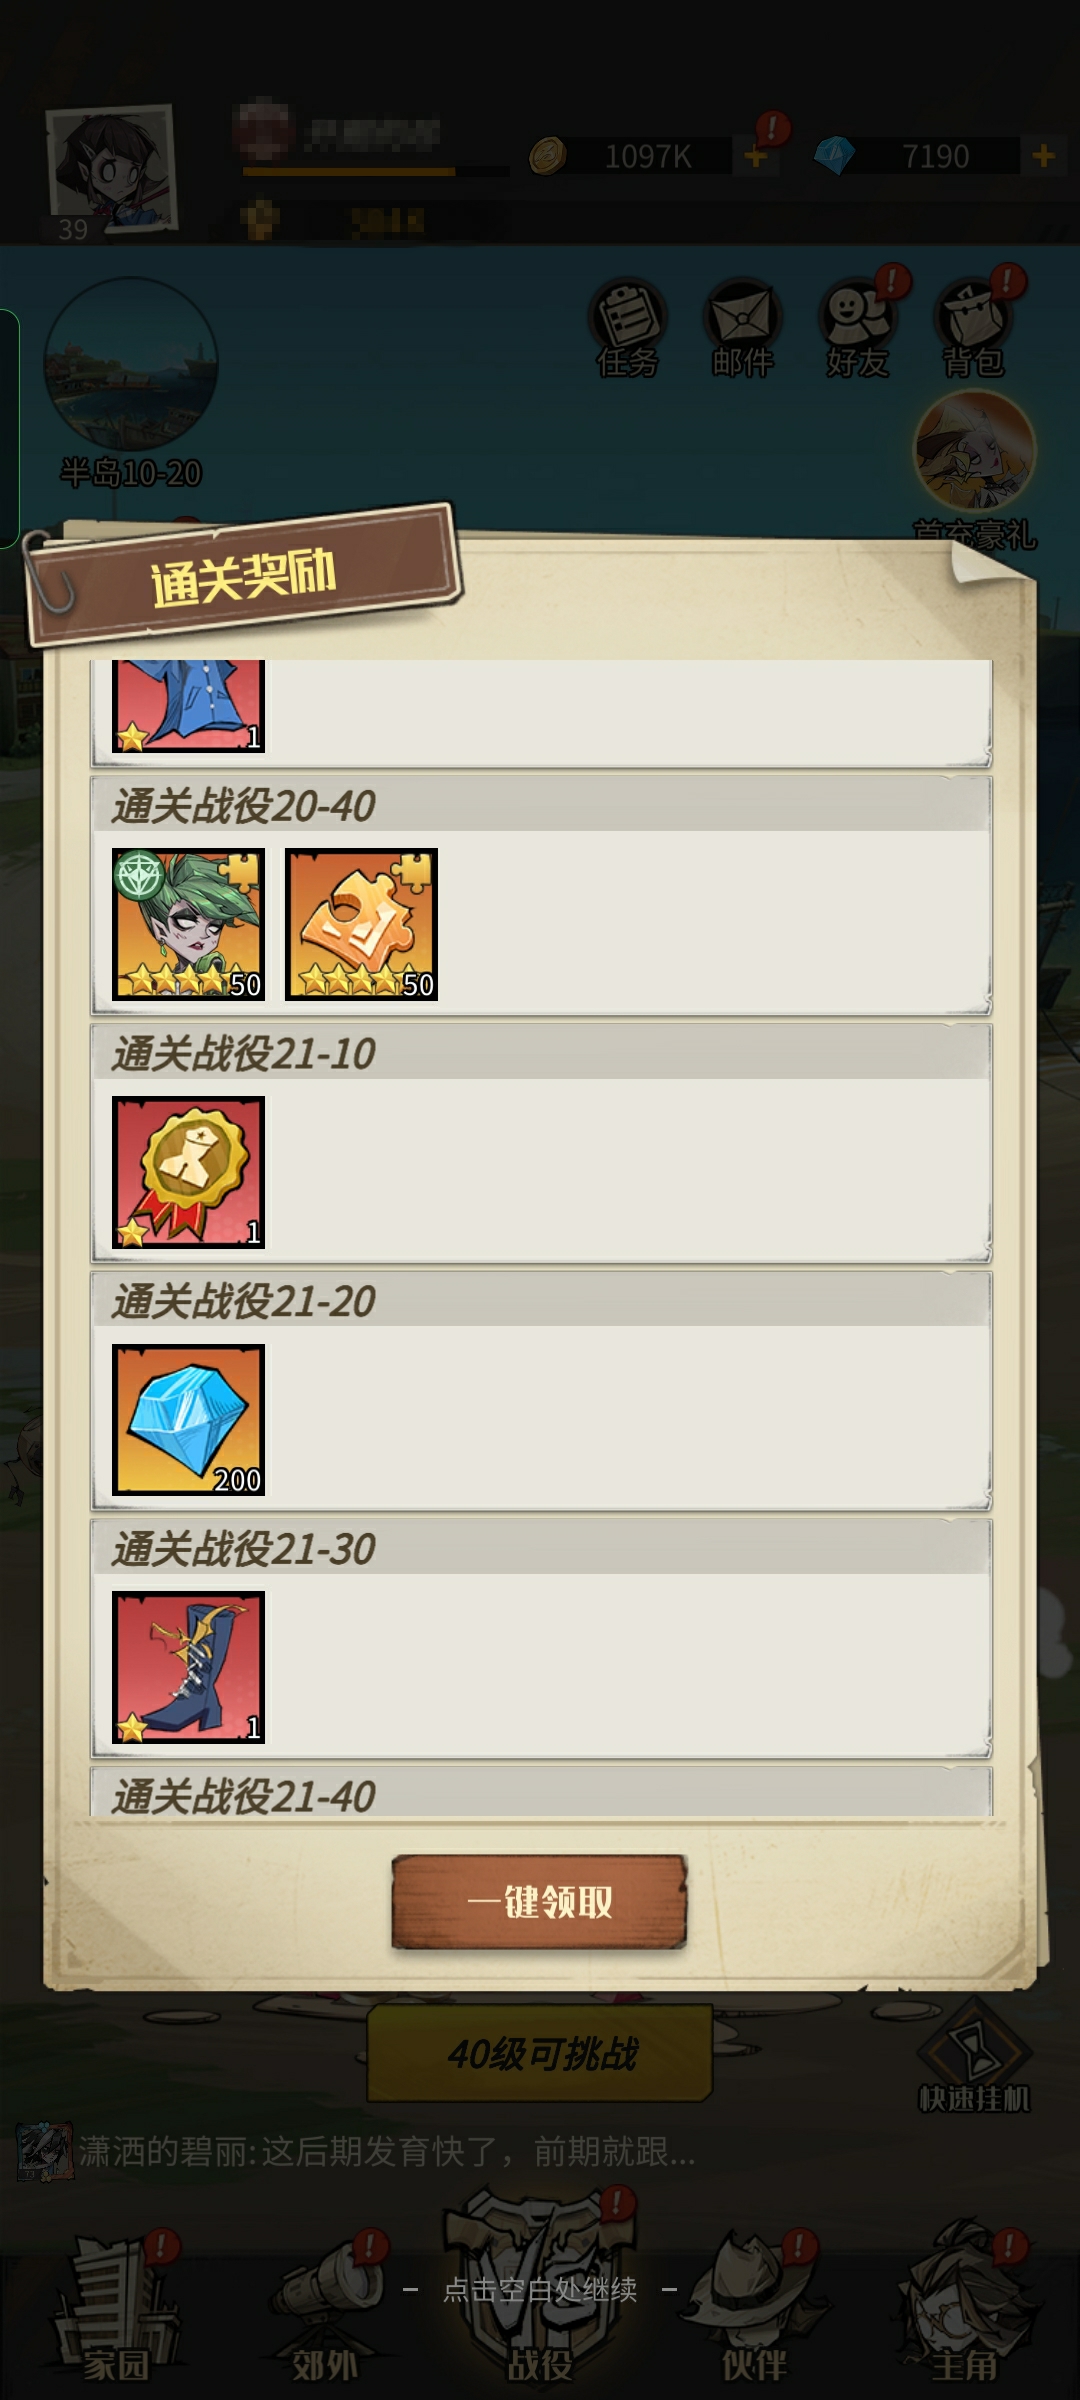The image size is (1080, 2400).
Task: Switch to the 伙伴 partners tab
Action: (755, 2310)
